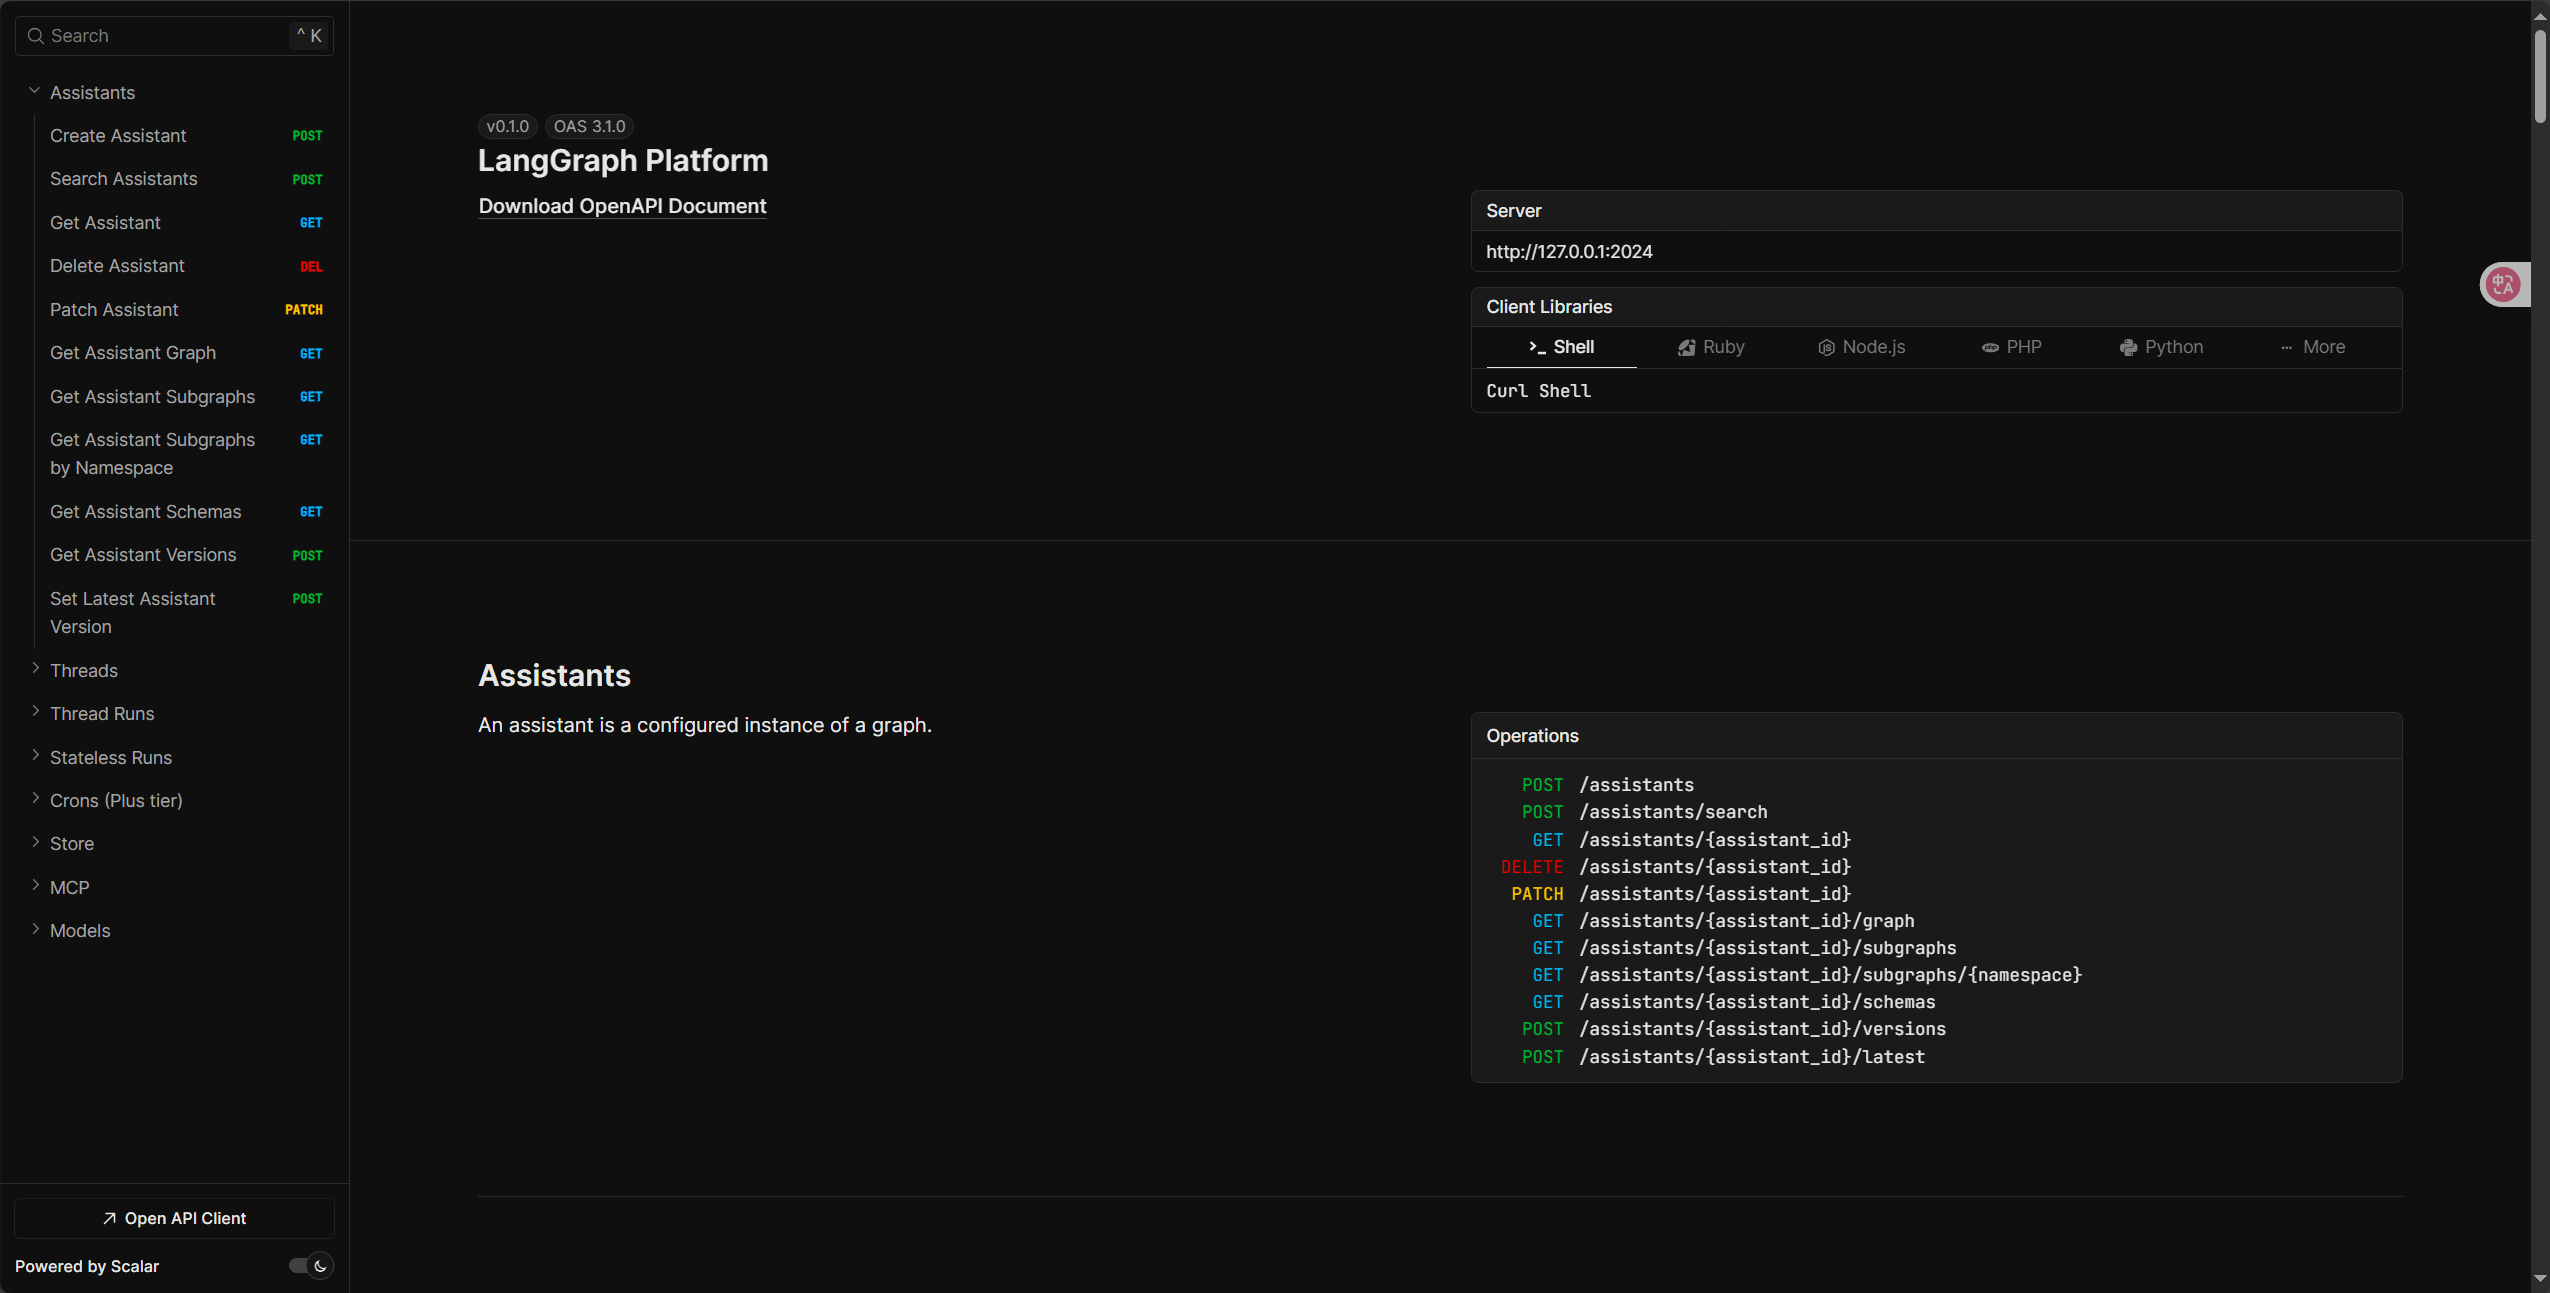Open Get Assistant Subgraphs by Namespace
Screen dimensions: 2550x1293
(x=186, y=454)
